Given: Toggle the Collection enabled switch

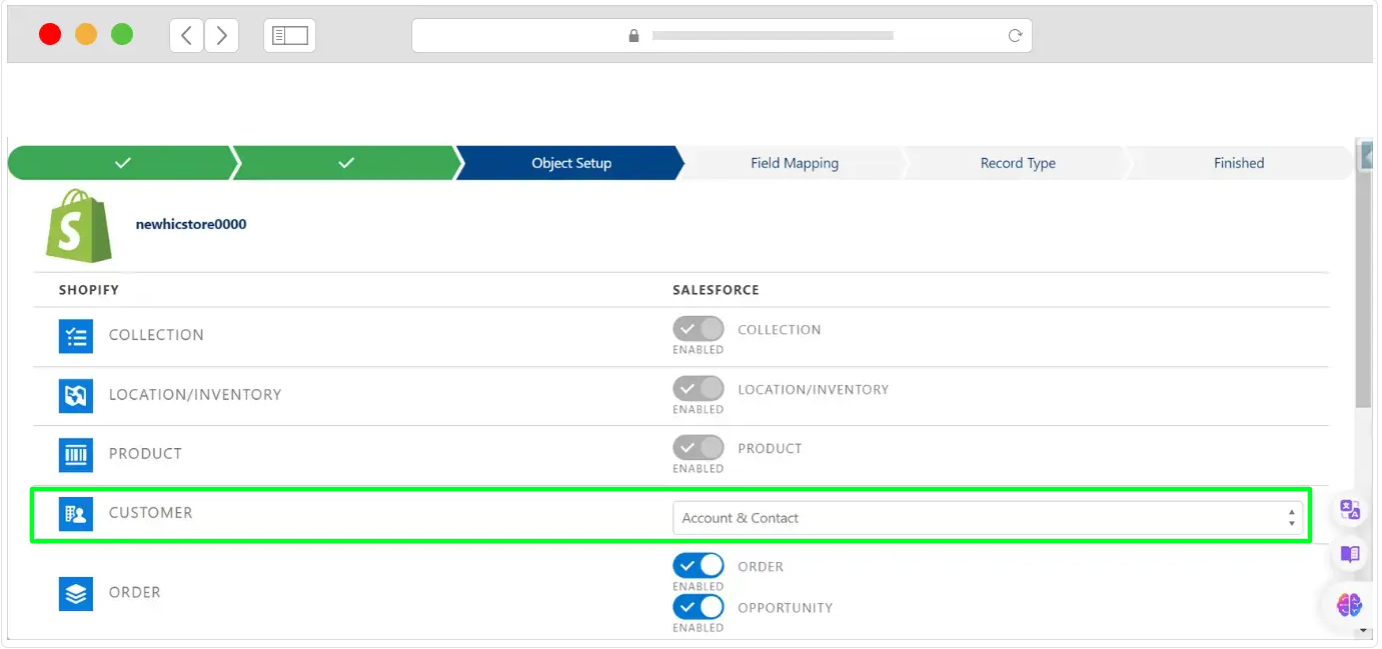Looking at the screenshot, I should [698, 329].
